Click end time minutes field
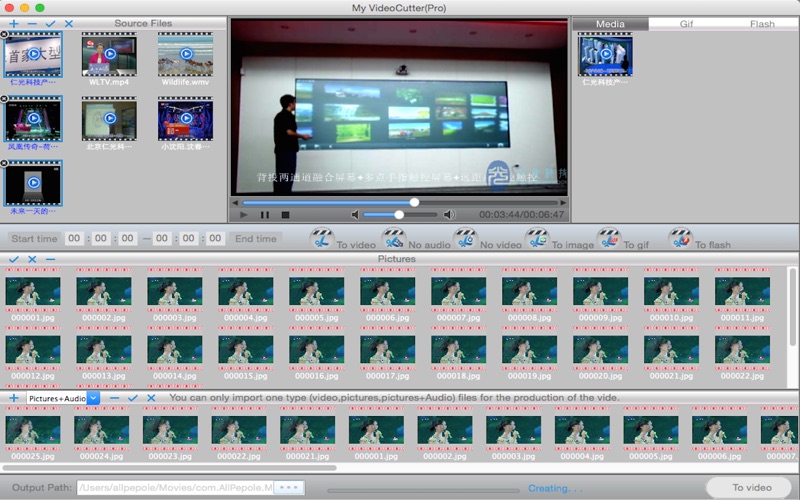This screenshot has width=800, height=500. 189,238
